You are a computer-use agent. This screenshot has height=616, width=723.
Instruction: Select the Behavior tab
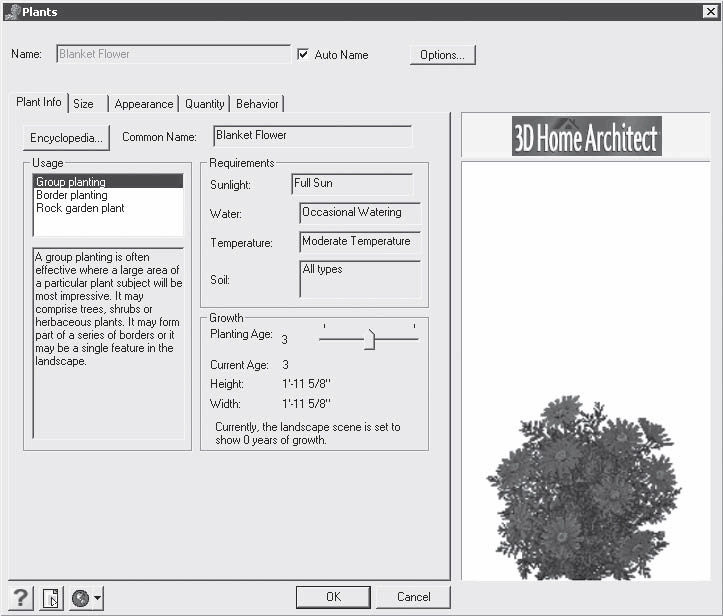tap(257, 104)
